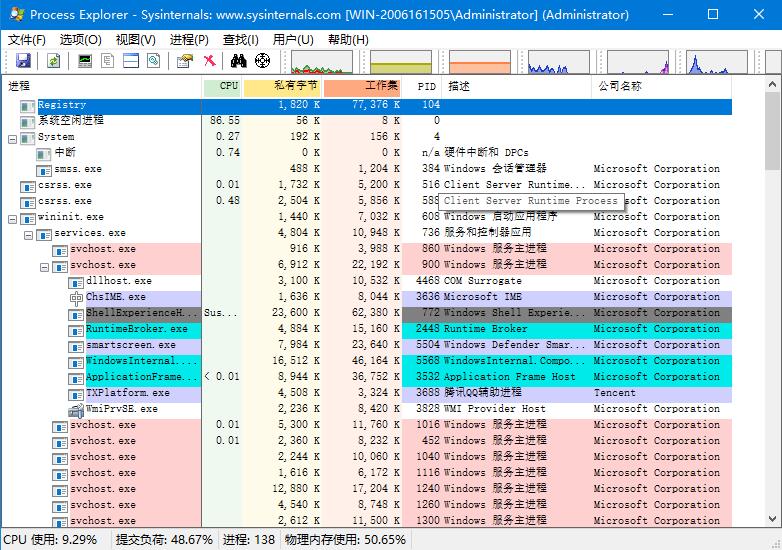Open the process Properties toolbar icon
Image resolution: width=782 pixels, height=550 pixels.
tap(185, 61)
